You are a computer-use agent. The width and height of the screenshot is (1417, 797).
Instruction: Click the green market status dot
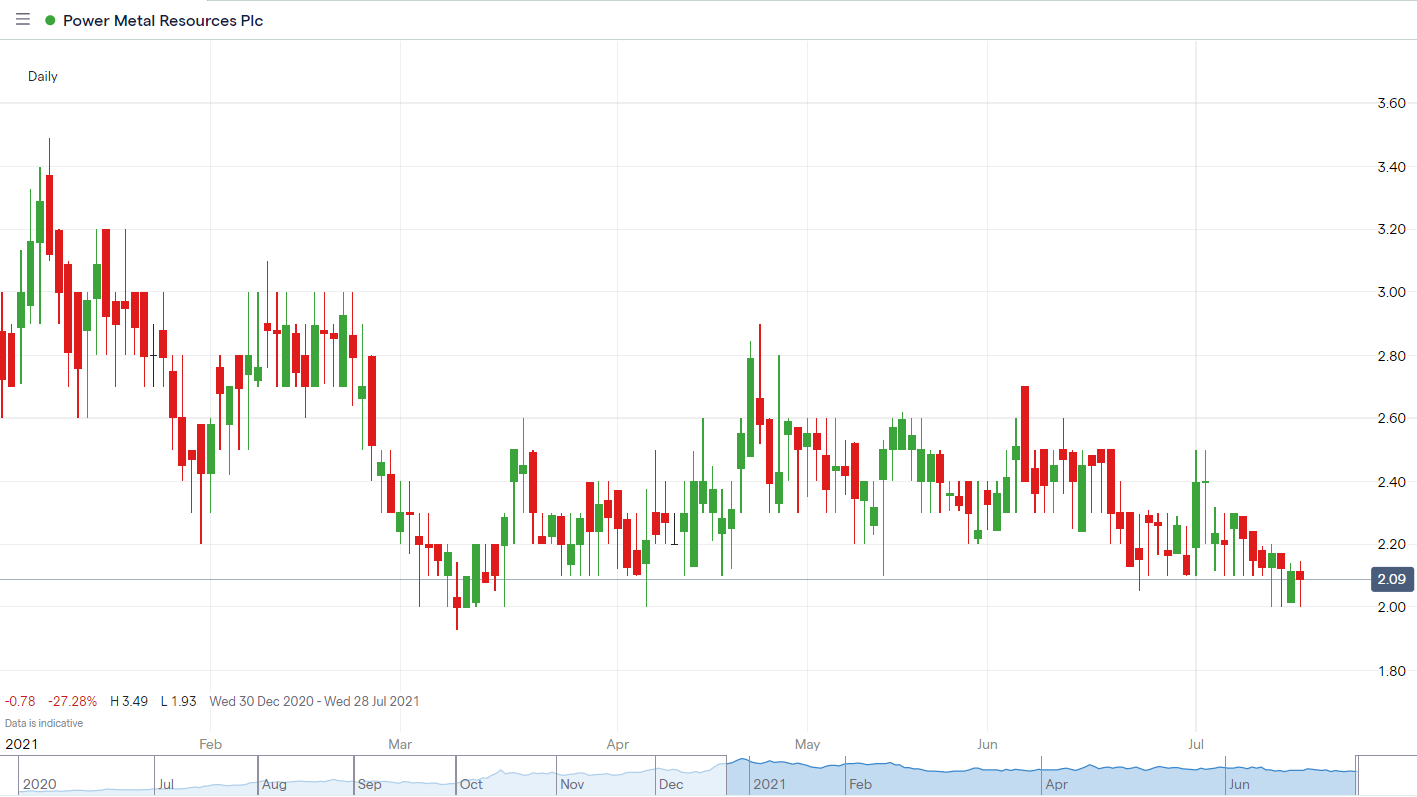[x=50, y=20]
